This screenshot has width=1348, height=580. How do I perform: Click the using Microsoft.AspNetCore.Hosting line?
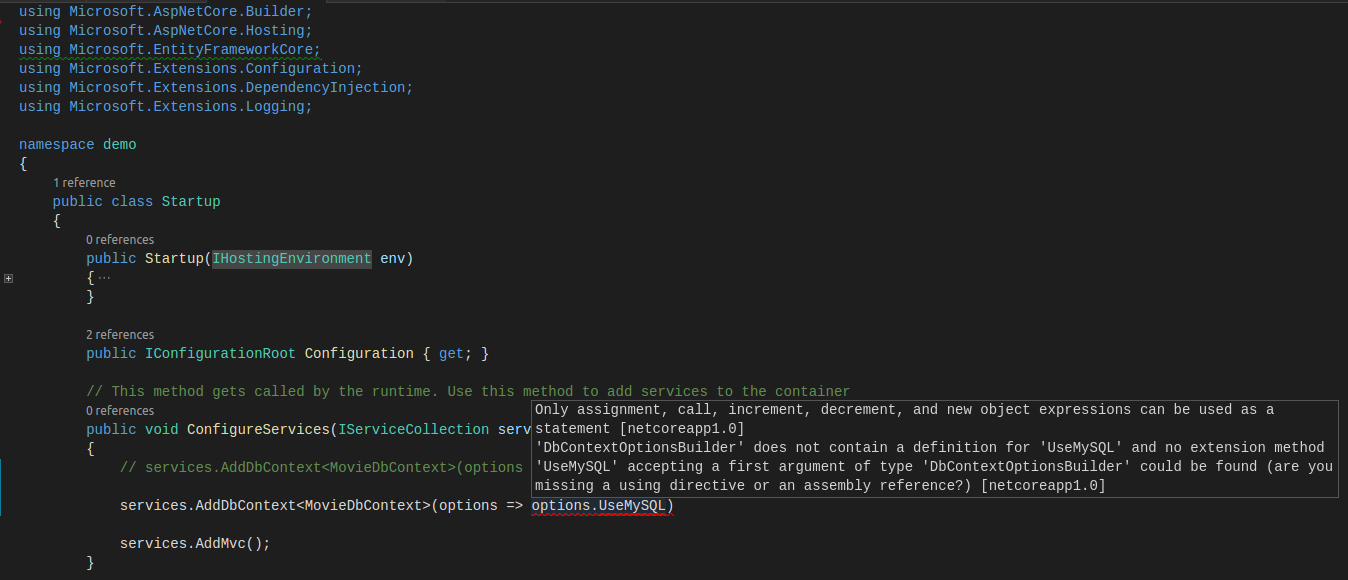[166, 30]
